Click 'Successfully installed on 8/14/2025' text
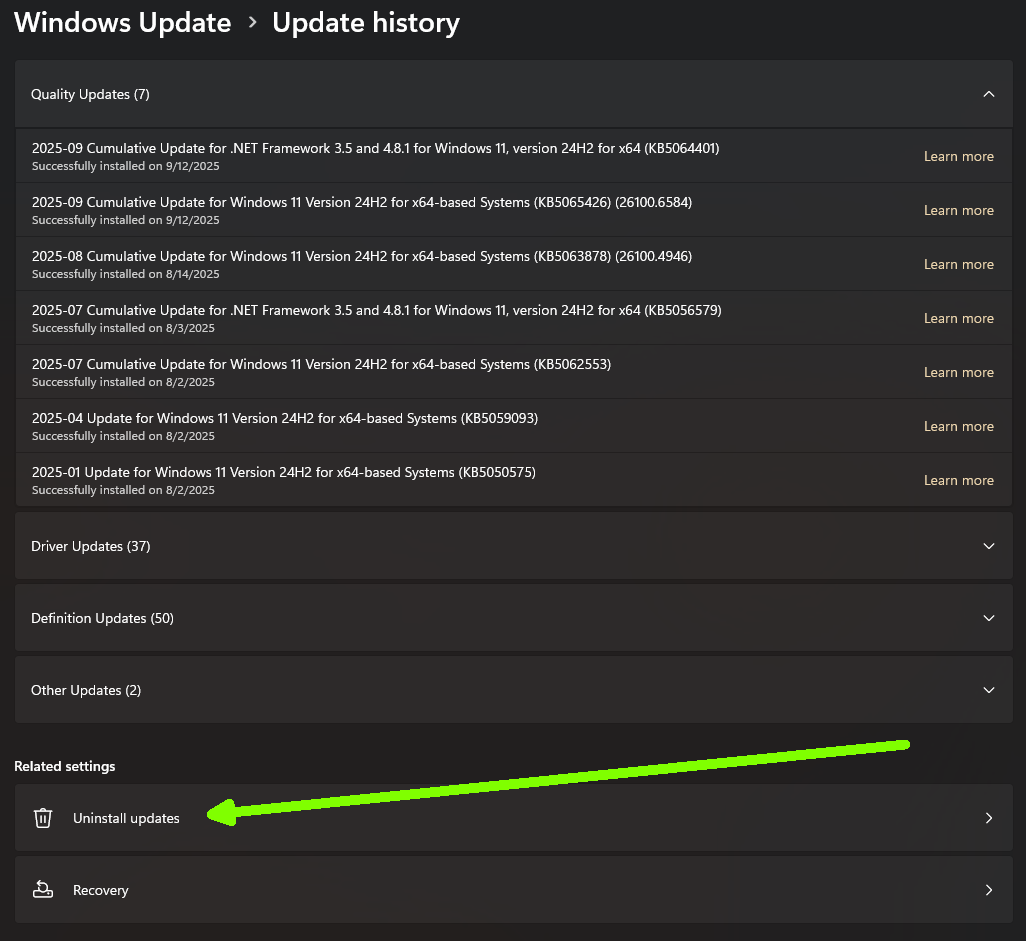Screen dimensions: 1026x941 [126, 274]
